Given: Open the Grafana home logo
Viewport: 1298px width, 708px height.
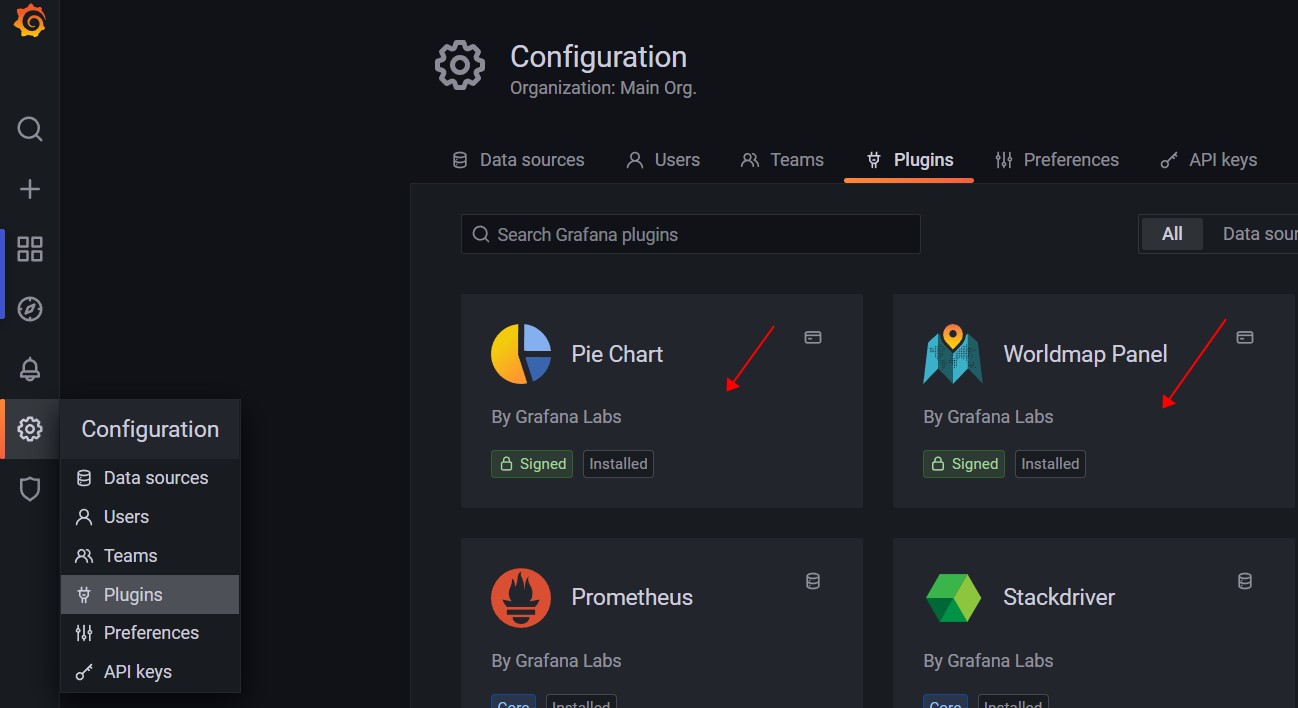Looking at the screenshot, I should 30,21.
